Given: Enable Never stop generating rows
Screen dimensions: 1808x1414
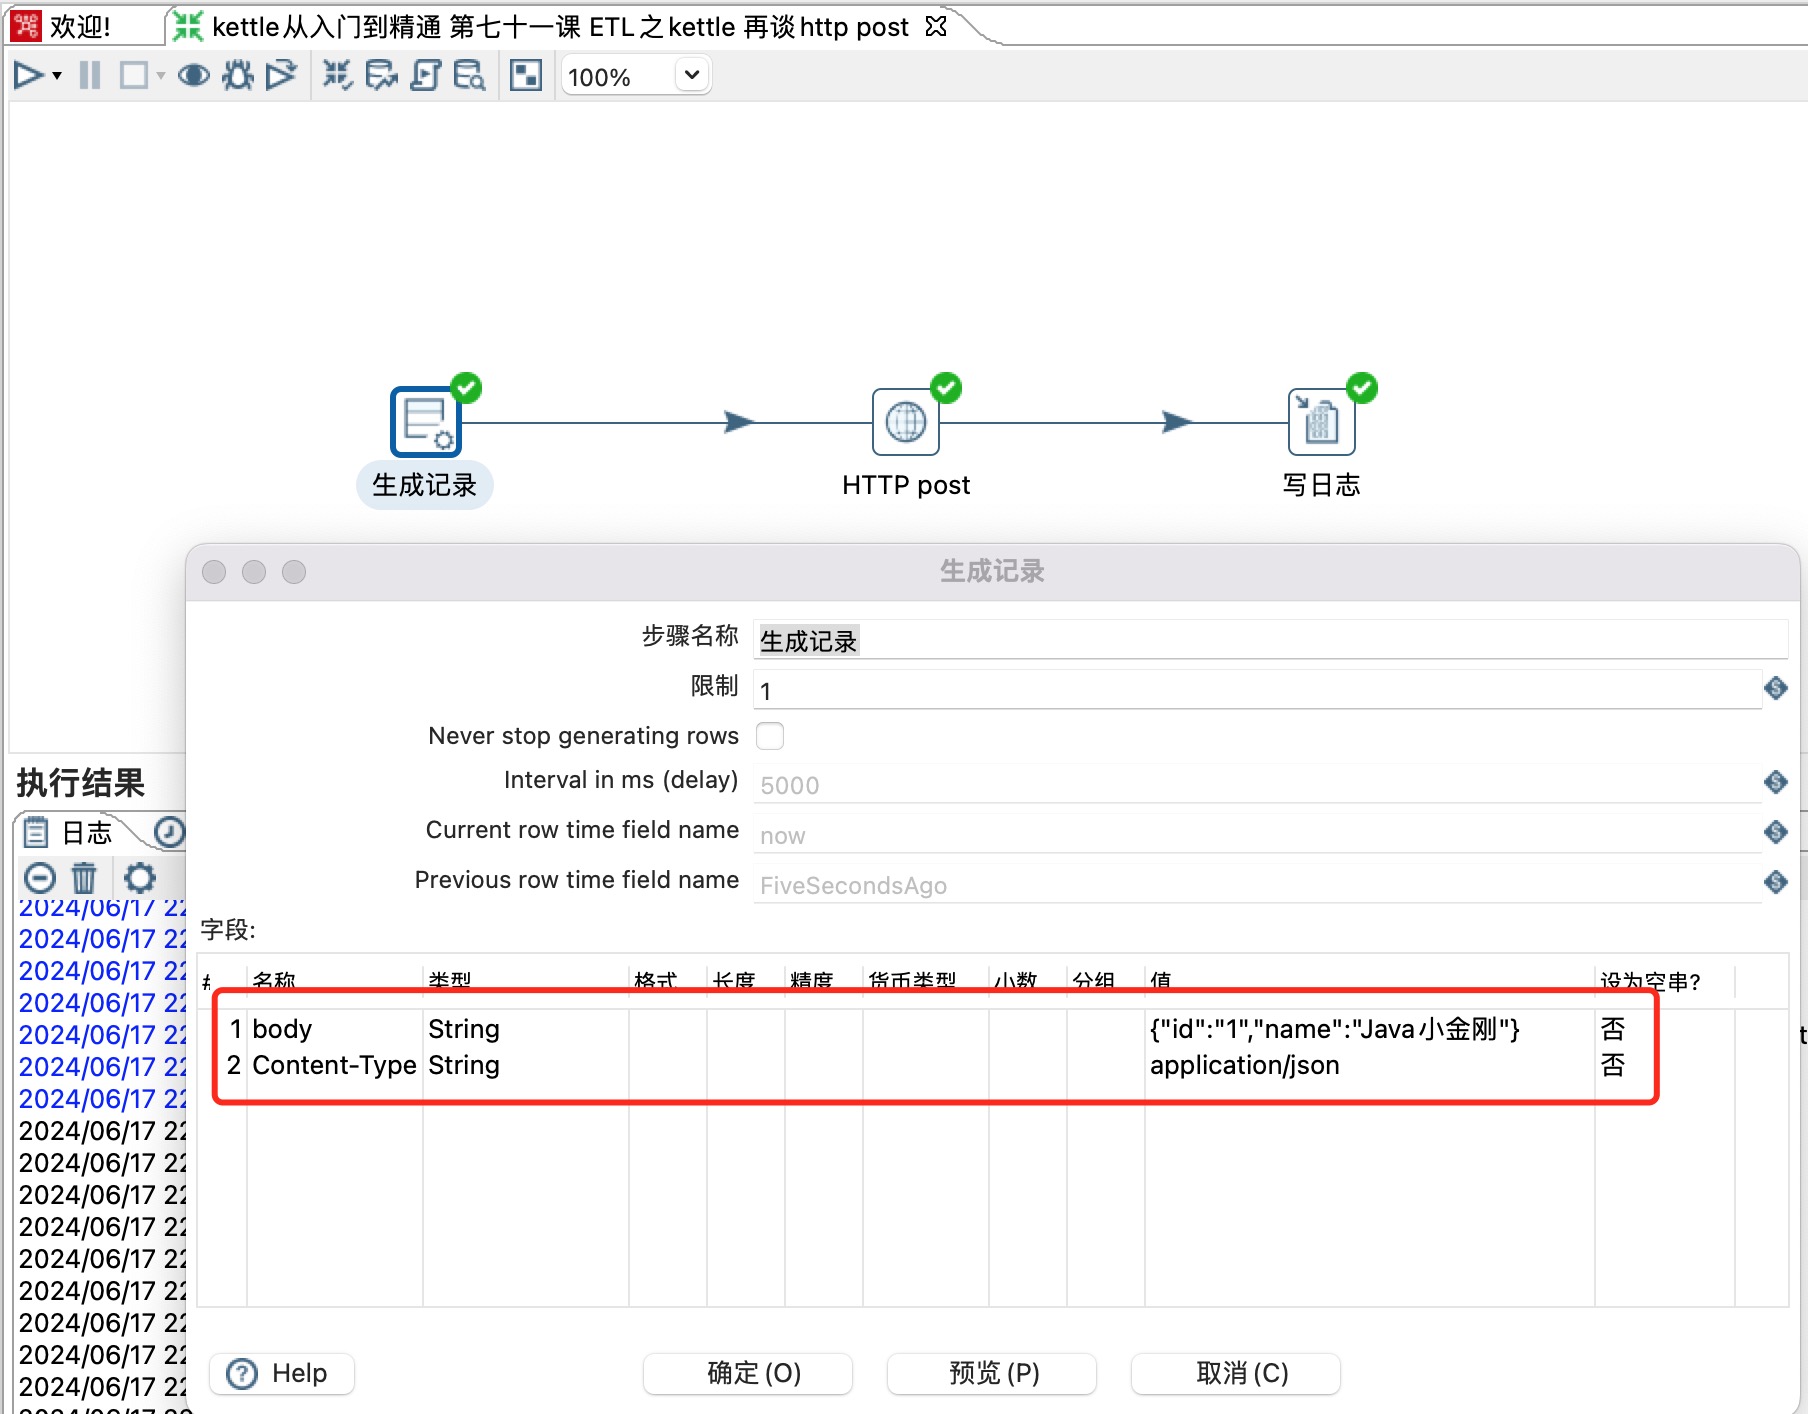Looking at the screenshot, I should (x=770, y=735).
